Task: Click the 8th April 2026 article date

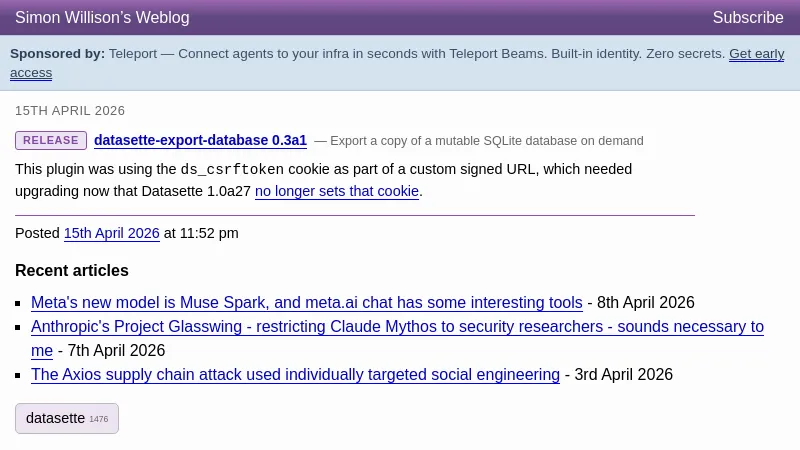Action: [647, 302]
